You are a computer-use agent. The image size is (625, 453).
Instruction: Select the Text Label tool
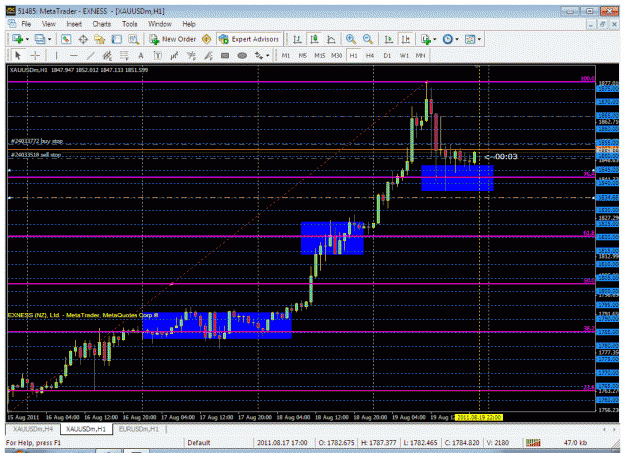(x=157, y=55)
